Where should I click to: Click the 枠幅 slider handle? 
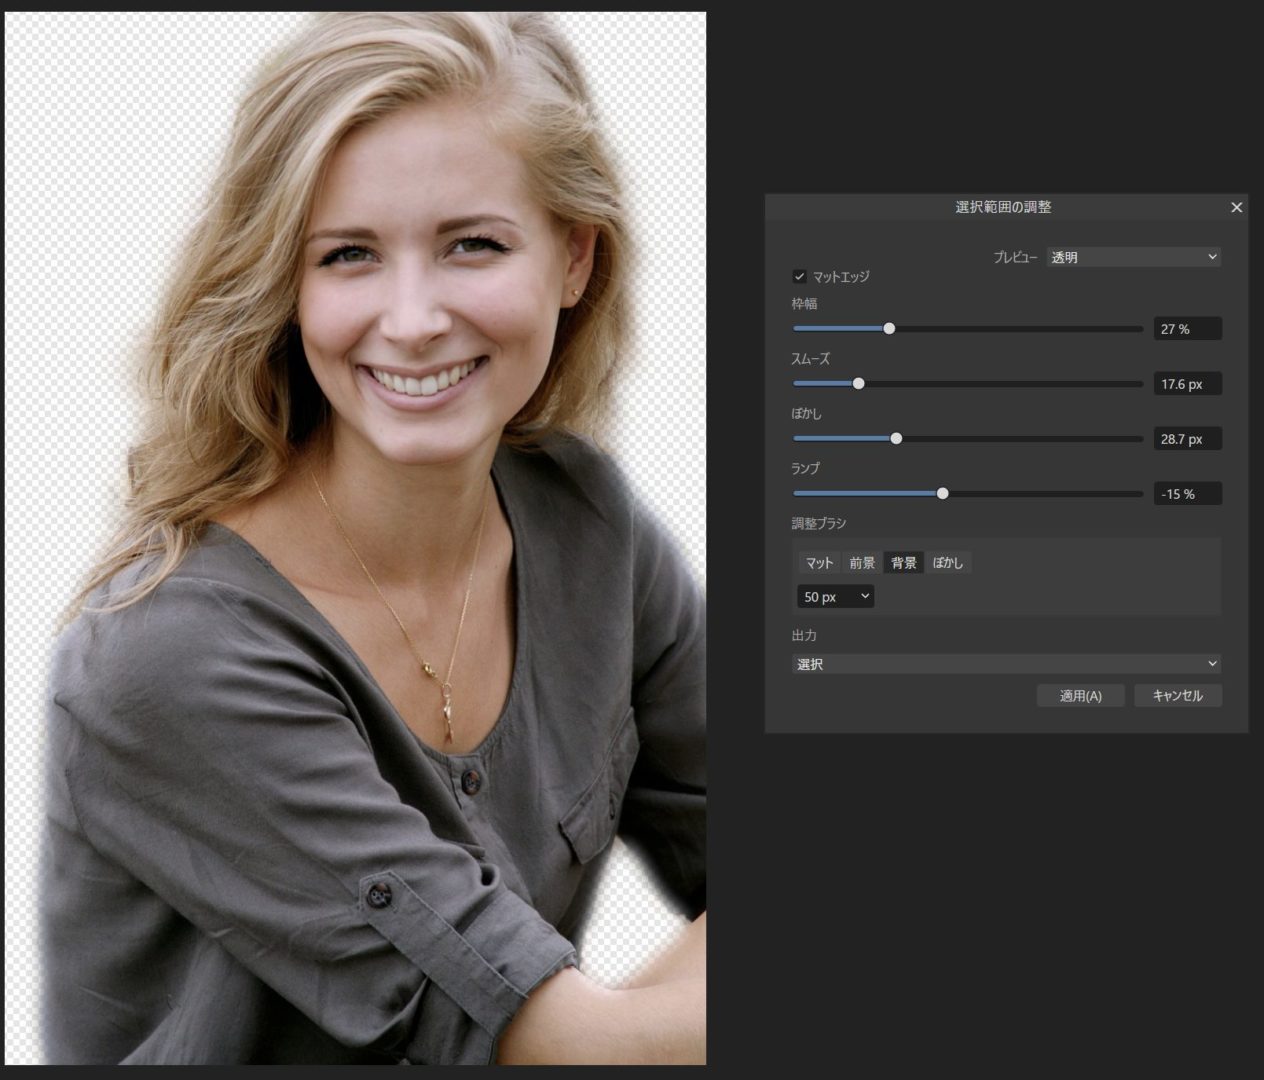tap(889, 329)
